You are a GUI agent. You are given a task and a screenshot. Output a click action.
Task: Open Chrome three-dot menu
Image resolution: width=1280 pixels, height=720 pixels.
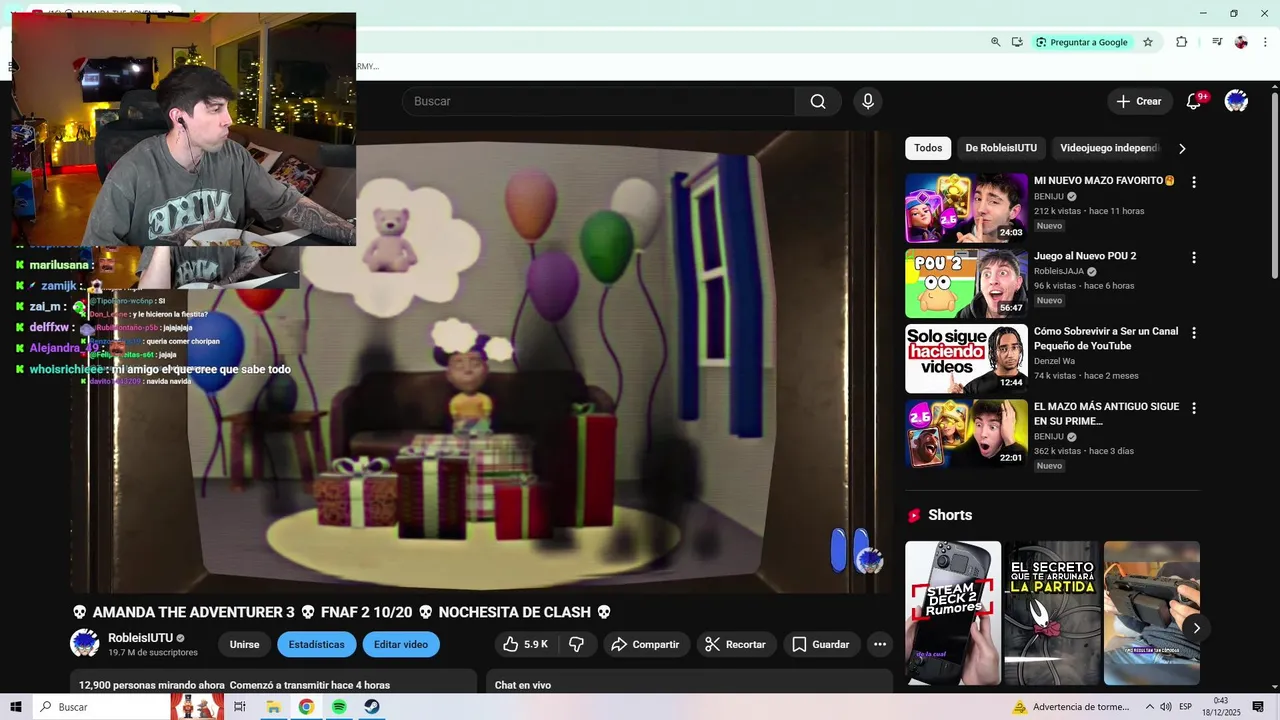pos(1263,42)
